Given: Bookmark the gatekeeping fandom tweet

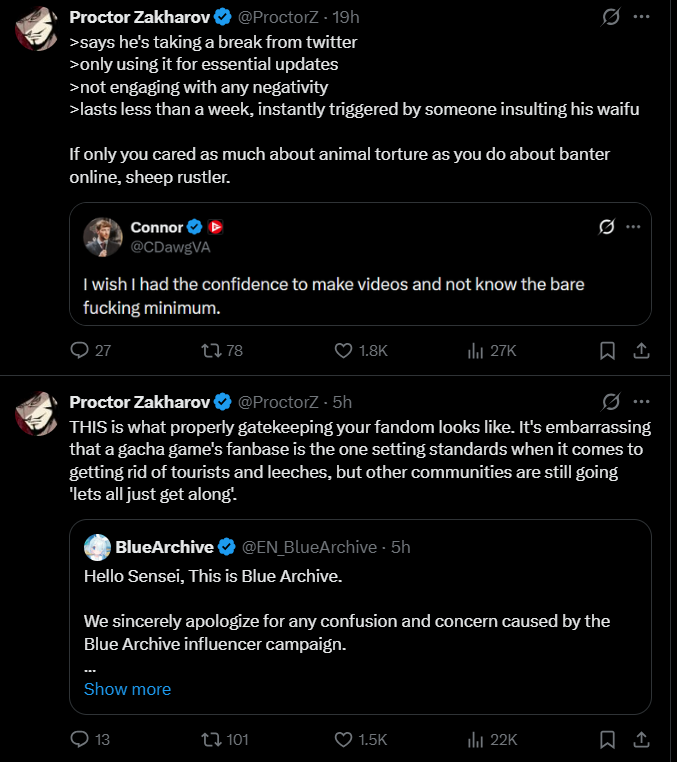Looking at the screenshot, I should click(607, 740).
